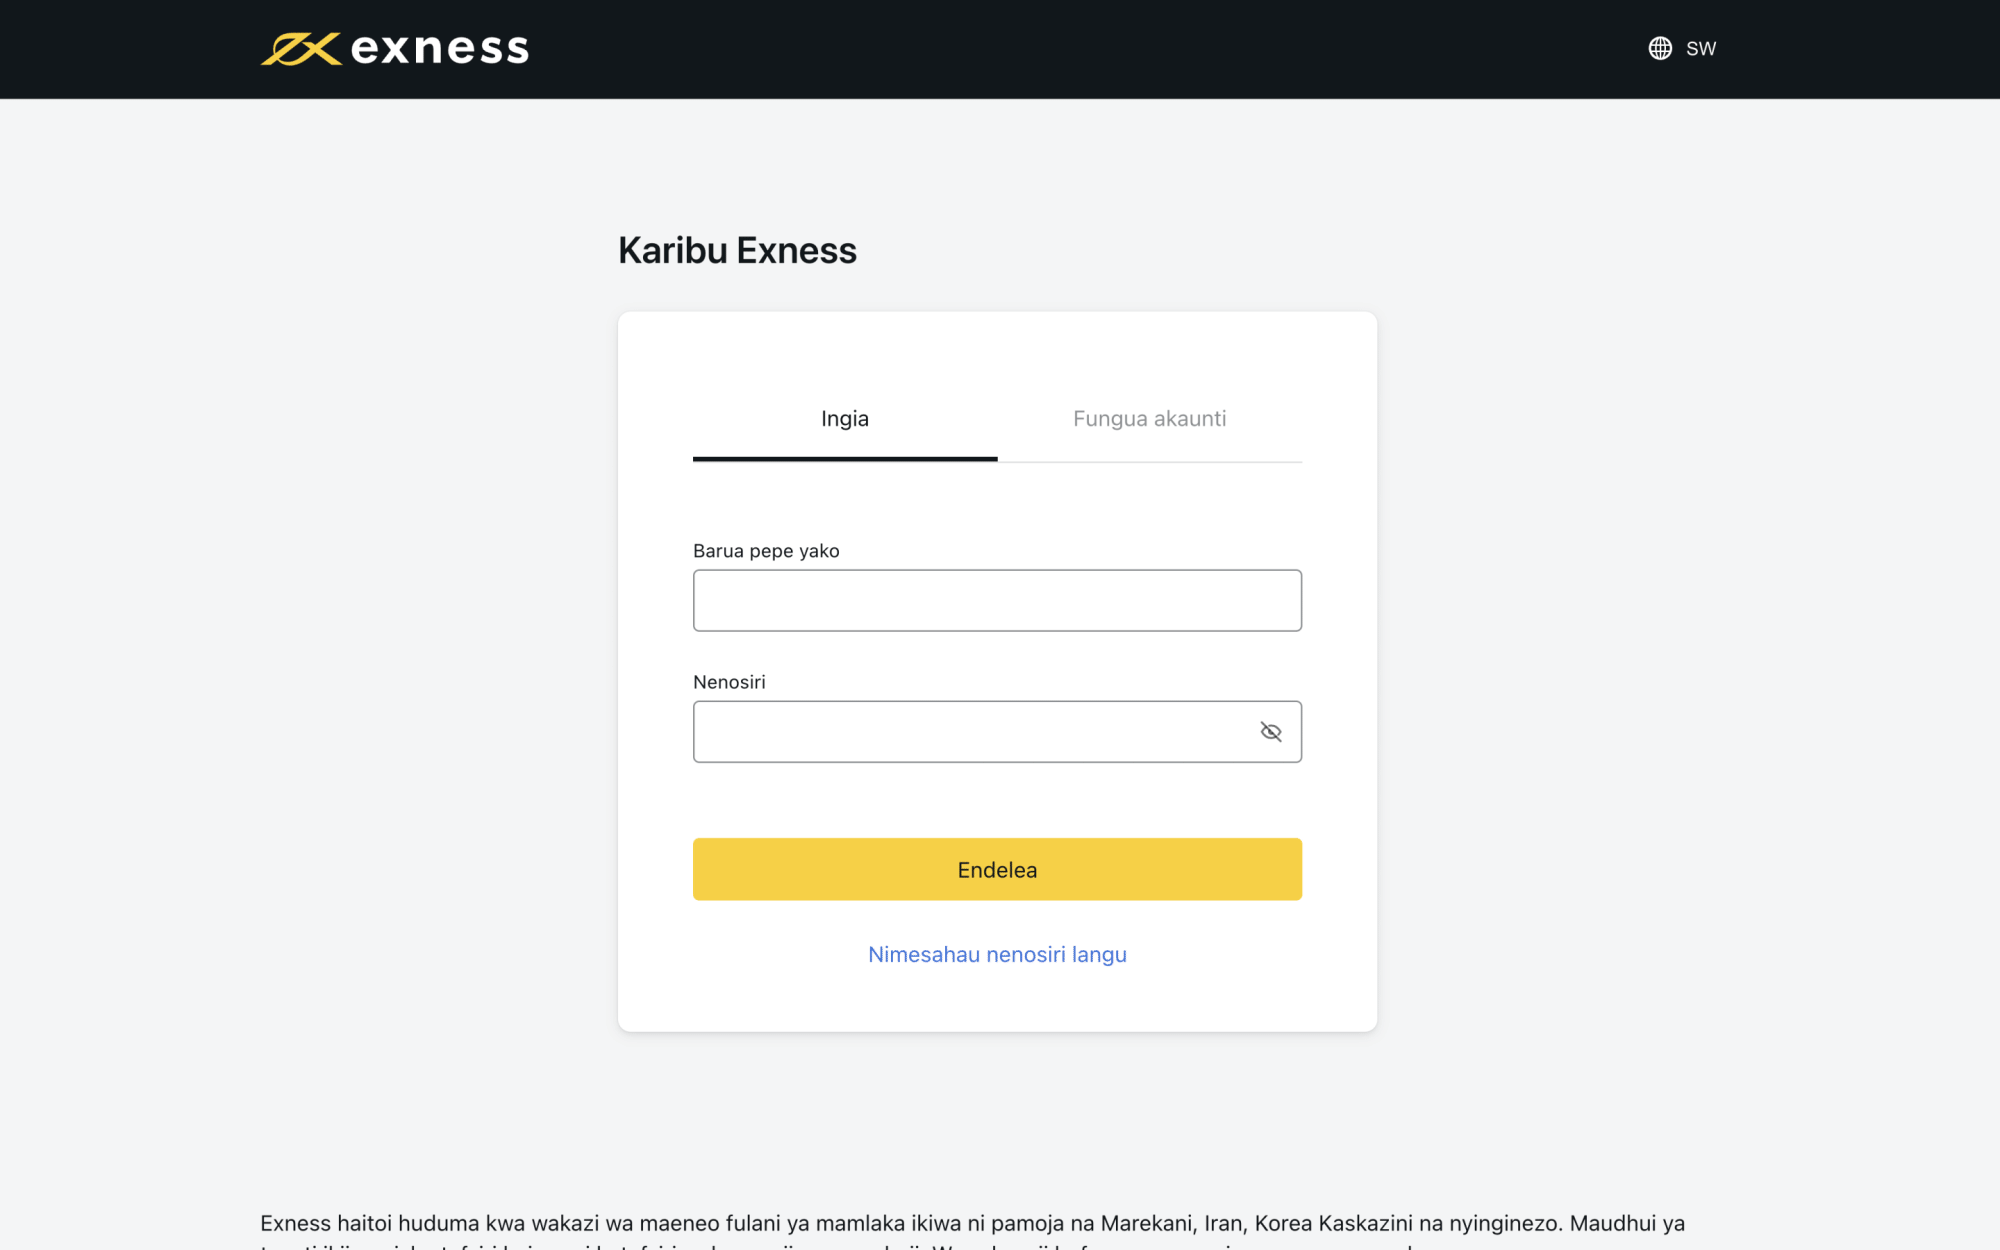Click the grey divider under Fungua akaunti
This screenshot has width=2000, height=1250.
1150,462
